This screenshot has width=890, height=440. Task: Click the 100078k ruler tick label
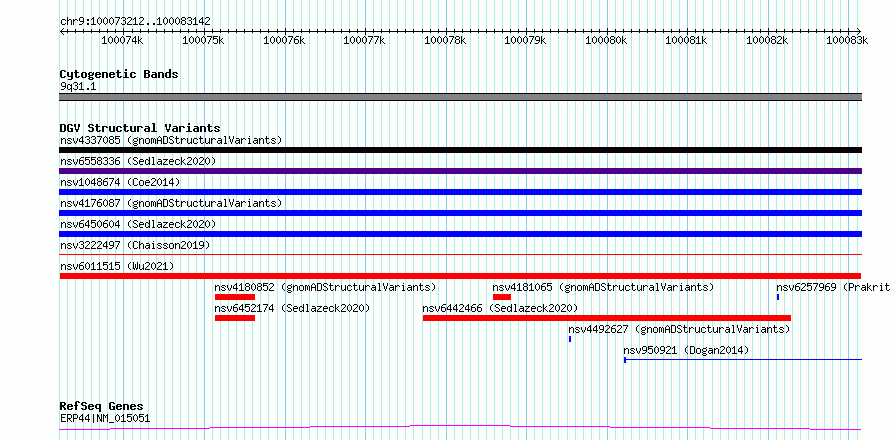coord(446,40)
